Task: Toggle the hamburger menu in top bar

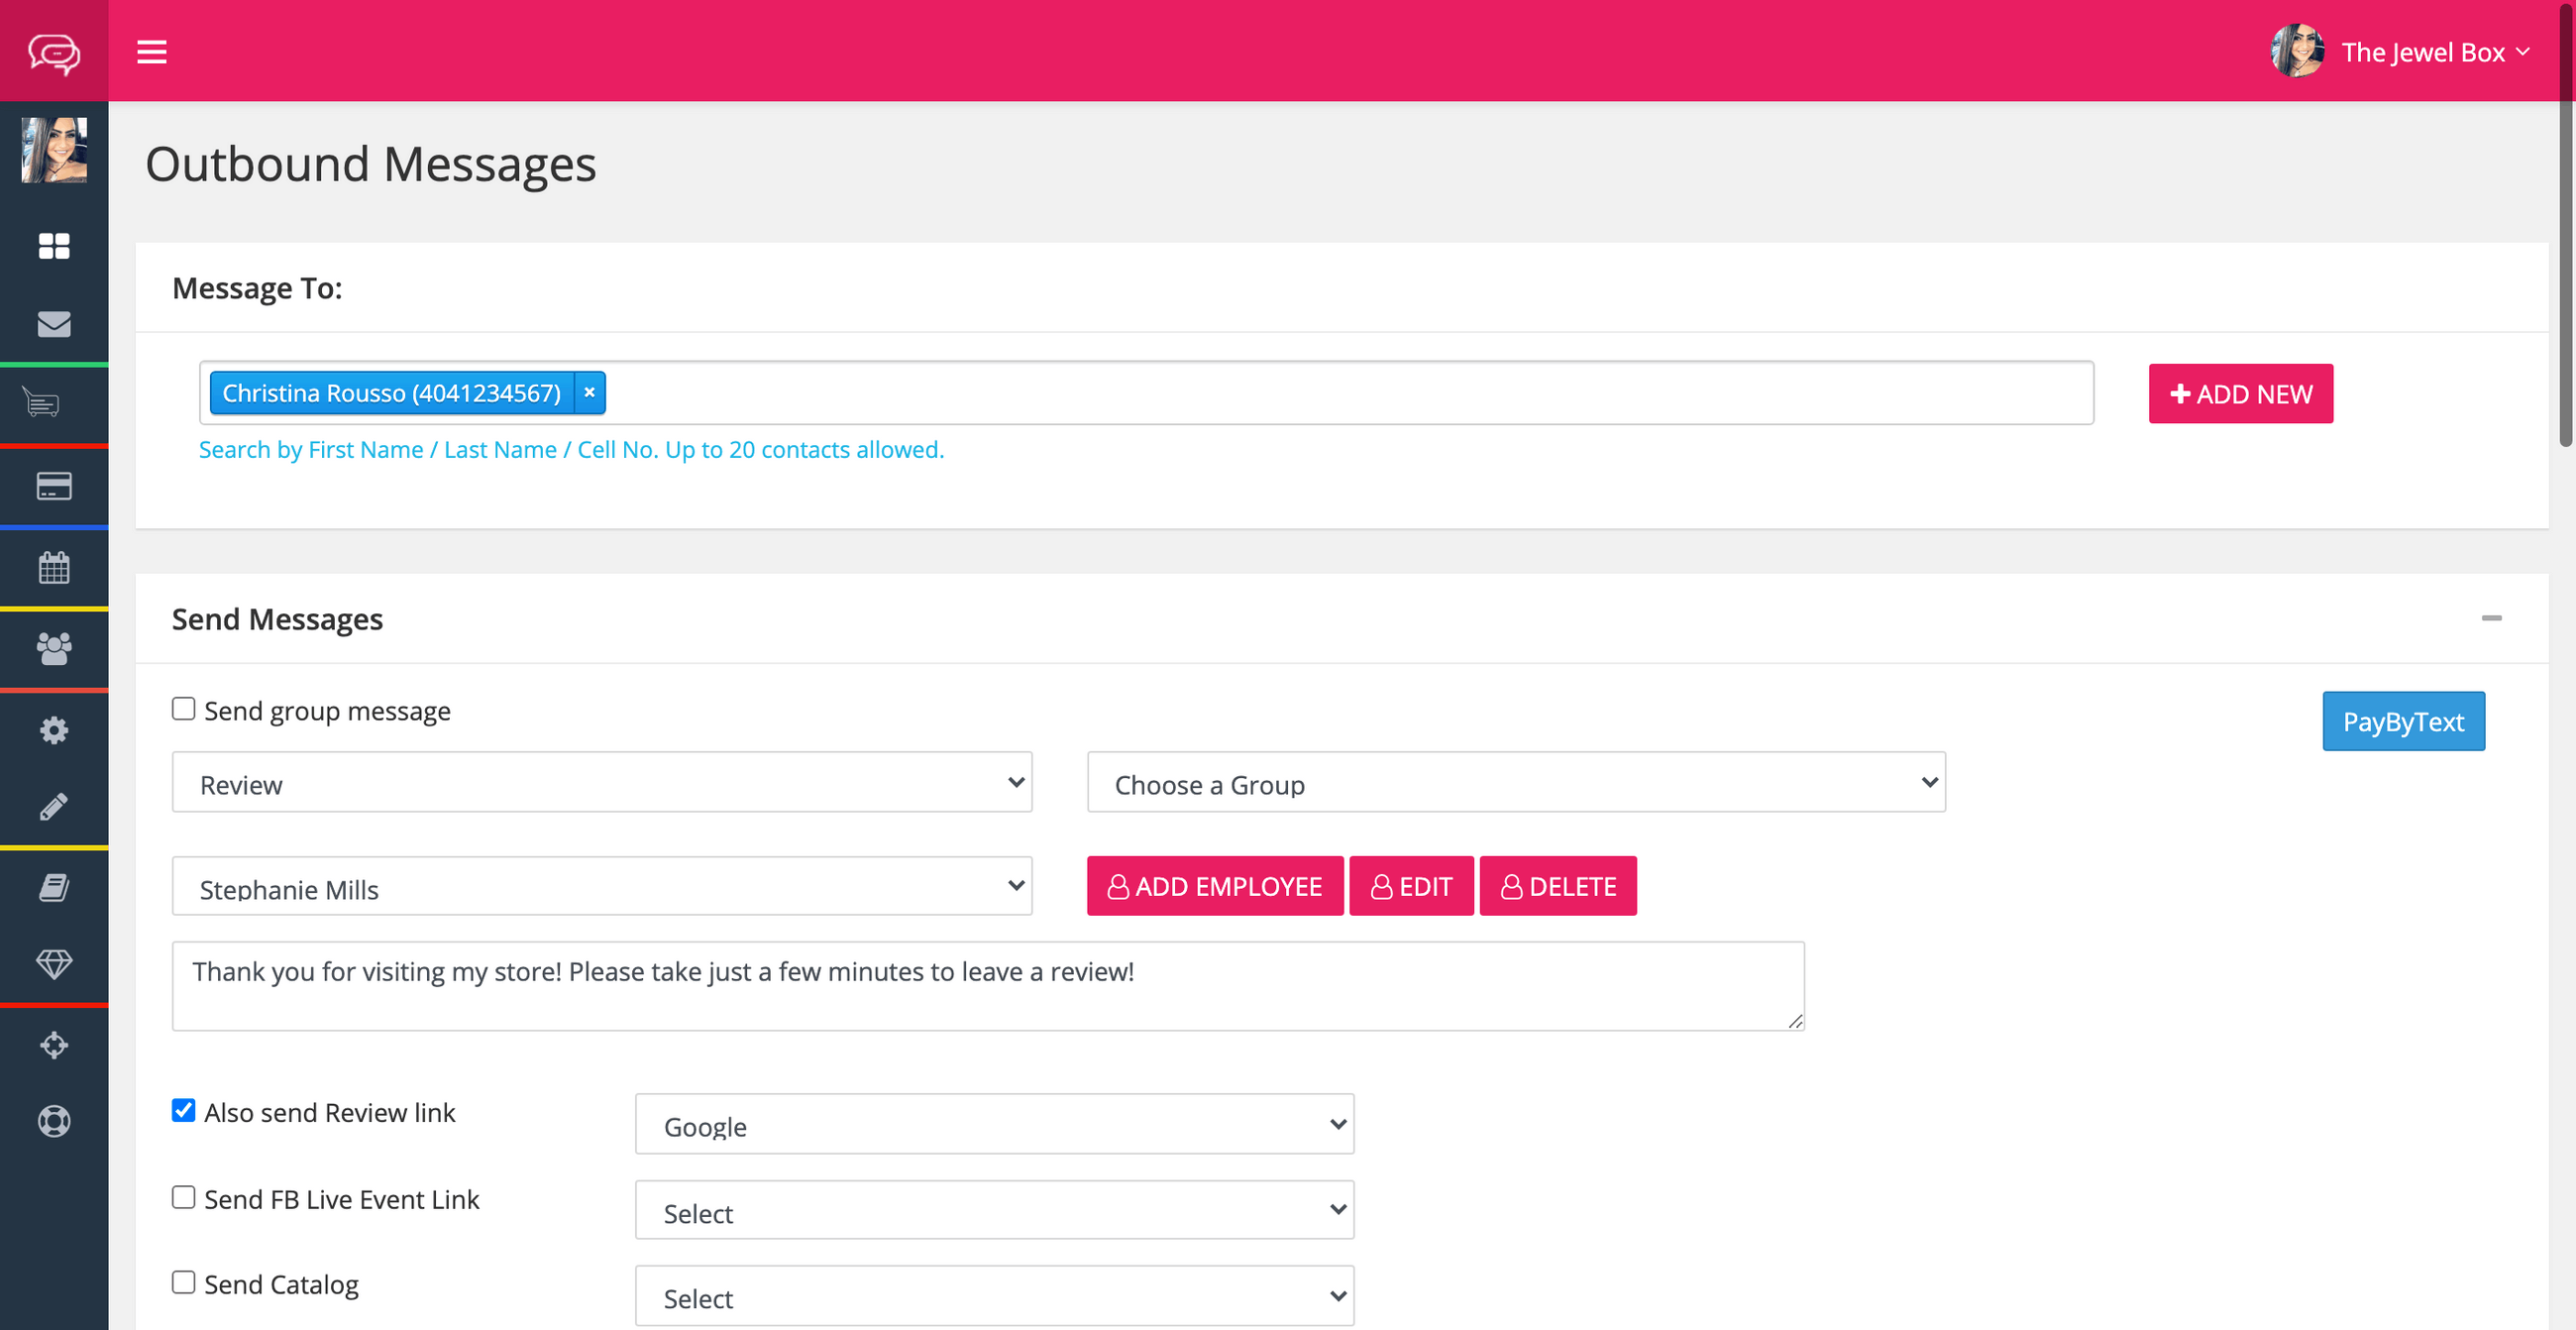Action: tap(152, 52)
